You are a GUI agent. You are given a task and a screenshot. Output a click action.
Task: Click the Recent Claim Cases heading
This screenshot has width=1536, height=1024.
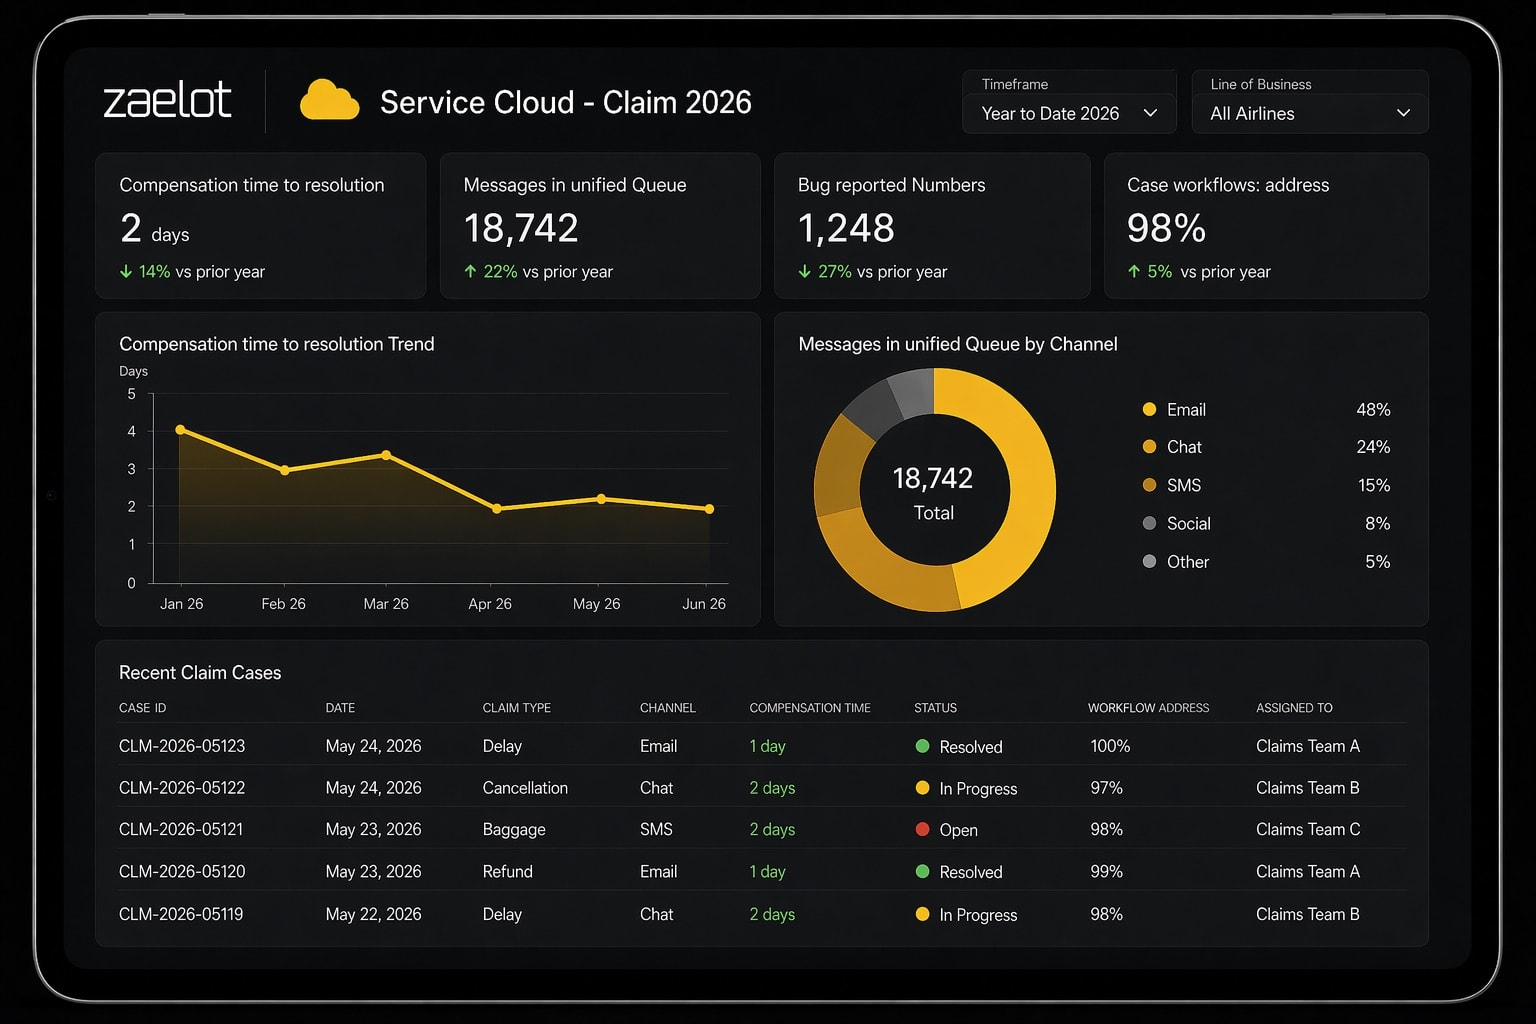tap(200, 673)
